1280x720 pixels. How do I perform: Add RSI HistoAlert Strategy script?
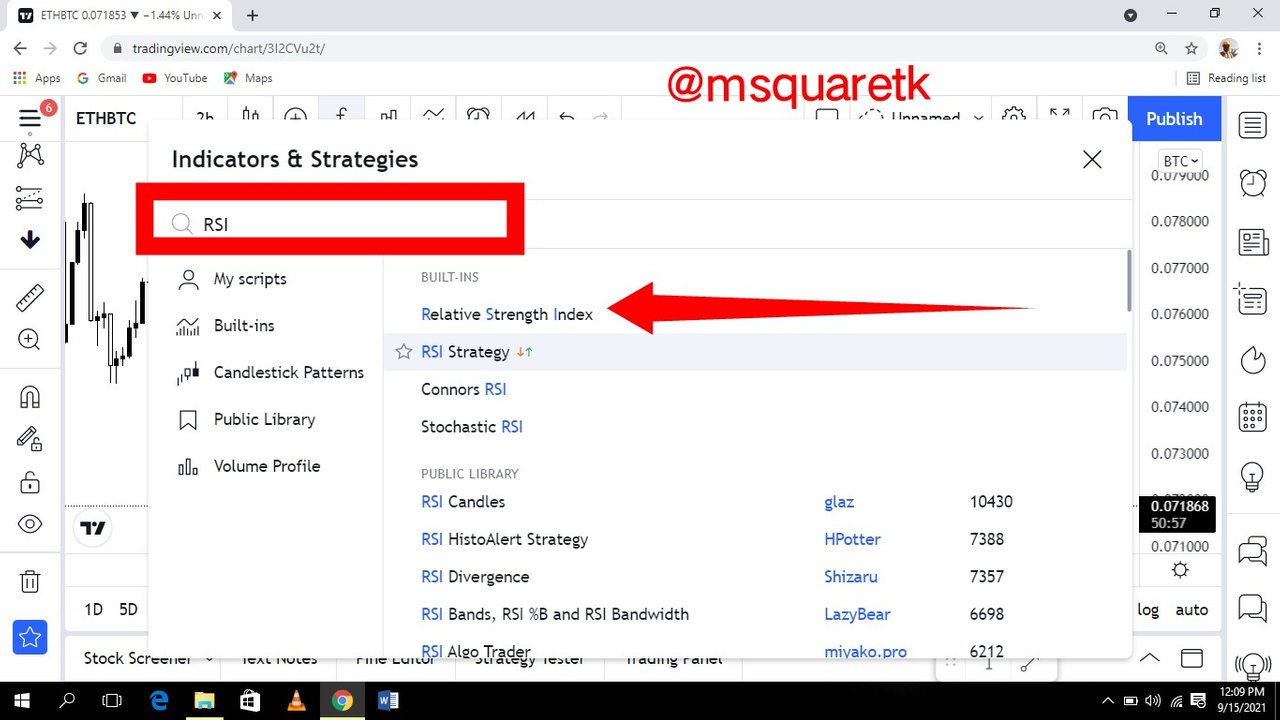pyautogui.click(x=504, y=539)
